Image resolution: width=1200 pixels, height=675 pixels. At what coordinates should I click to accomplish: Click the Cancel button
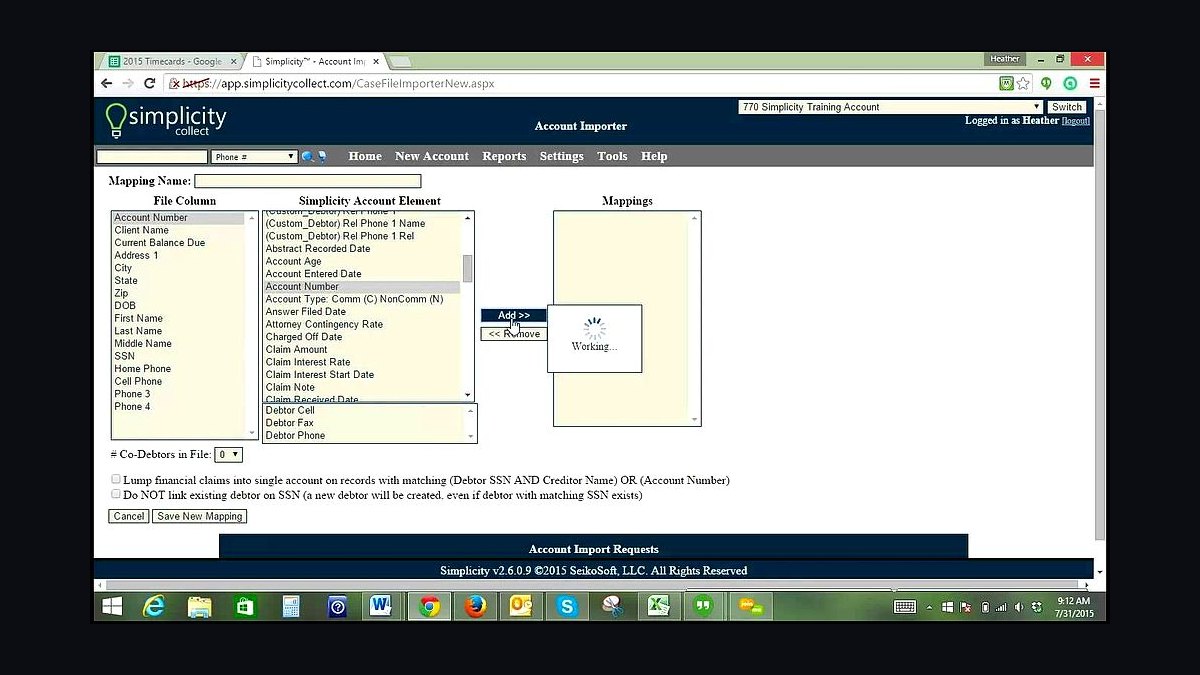[129, 516]
